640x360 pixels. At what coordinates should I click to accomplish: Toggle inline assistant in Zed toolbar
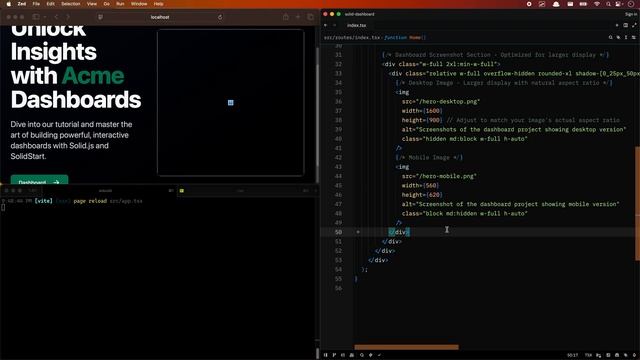point(618,38)
